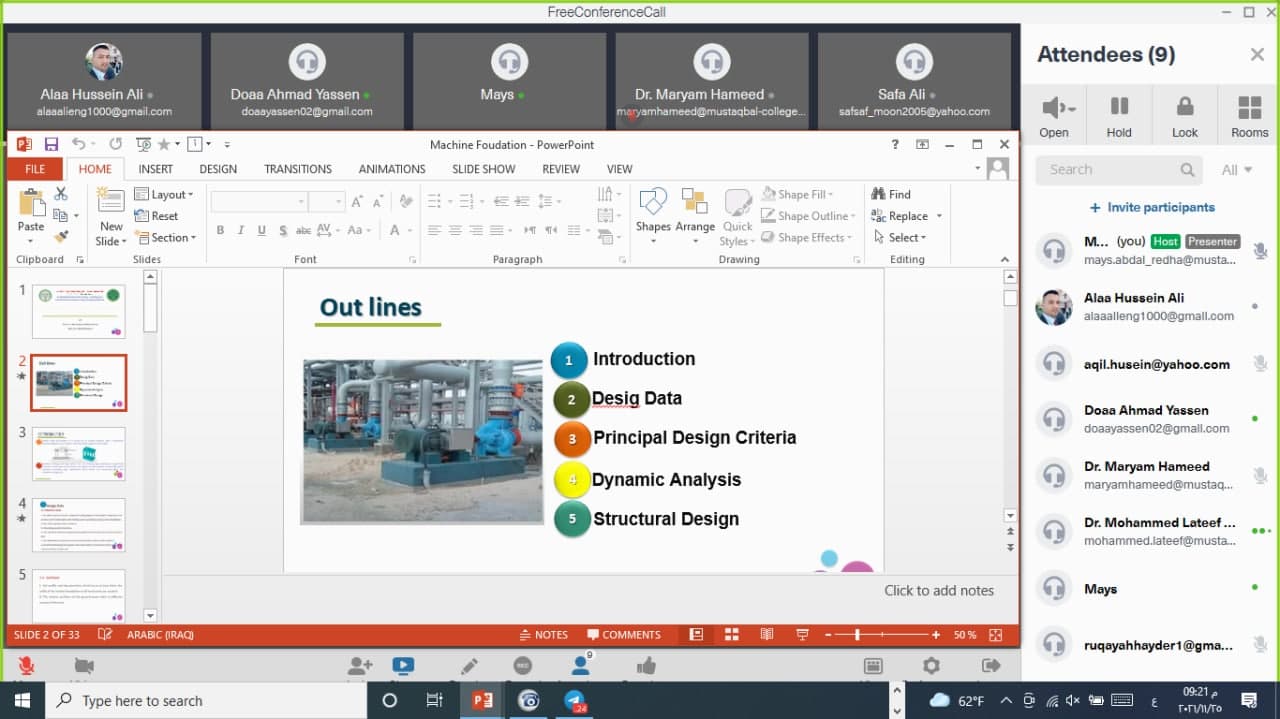Screen dimensions: 1280x719
Task: Click the zoom slider in PowerPoint status bar
Action: tap(857, 635)
